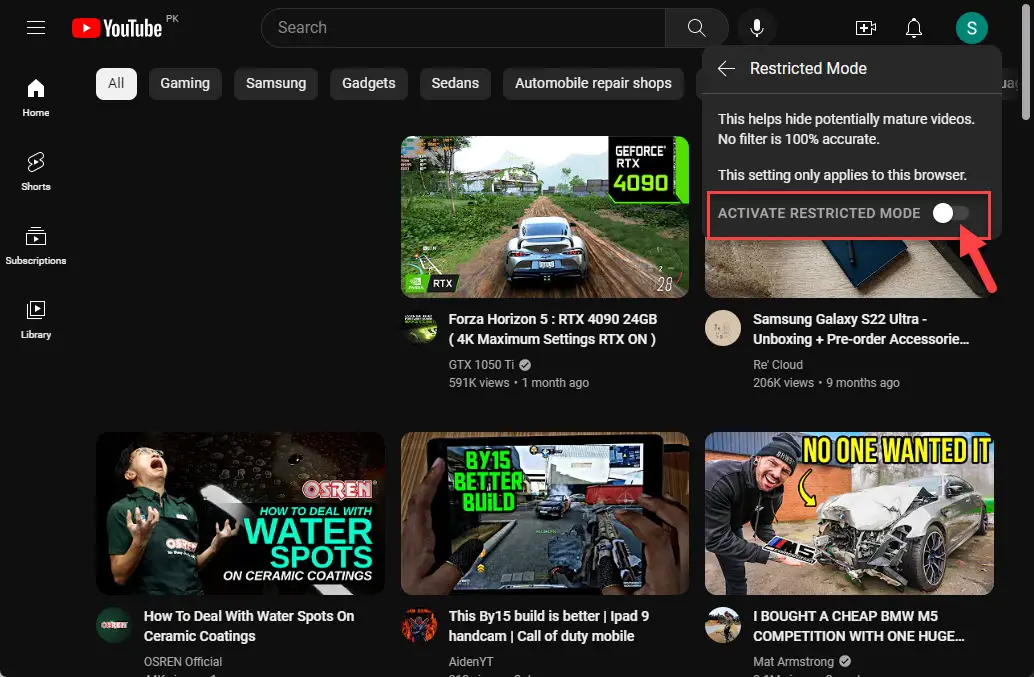Go to Shorts in sidebar
This screenshot has height=677, width=1034.
pos(36,170)
